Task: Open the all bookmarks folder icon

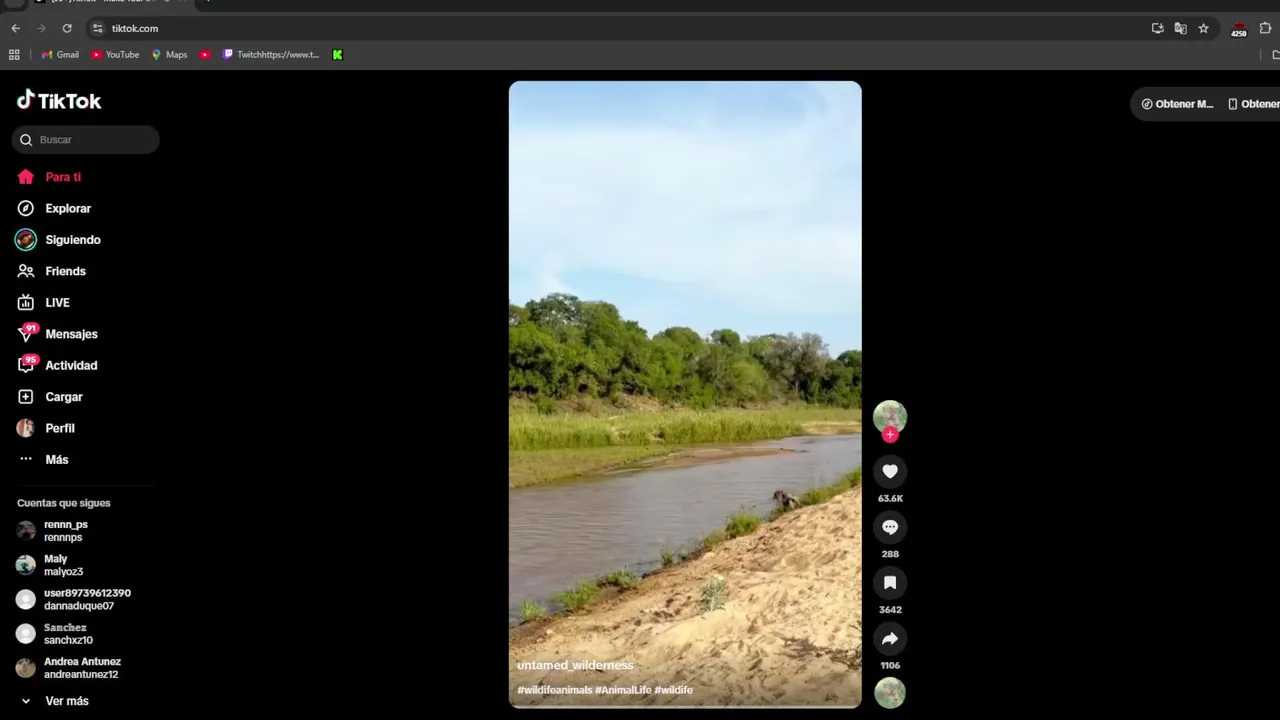Action: pyautogui.click(x=1275, y=55)
